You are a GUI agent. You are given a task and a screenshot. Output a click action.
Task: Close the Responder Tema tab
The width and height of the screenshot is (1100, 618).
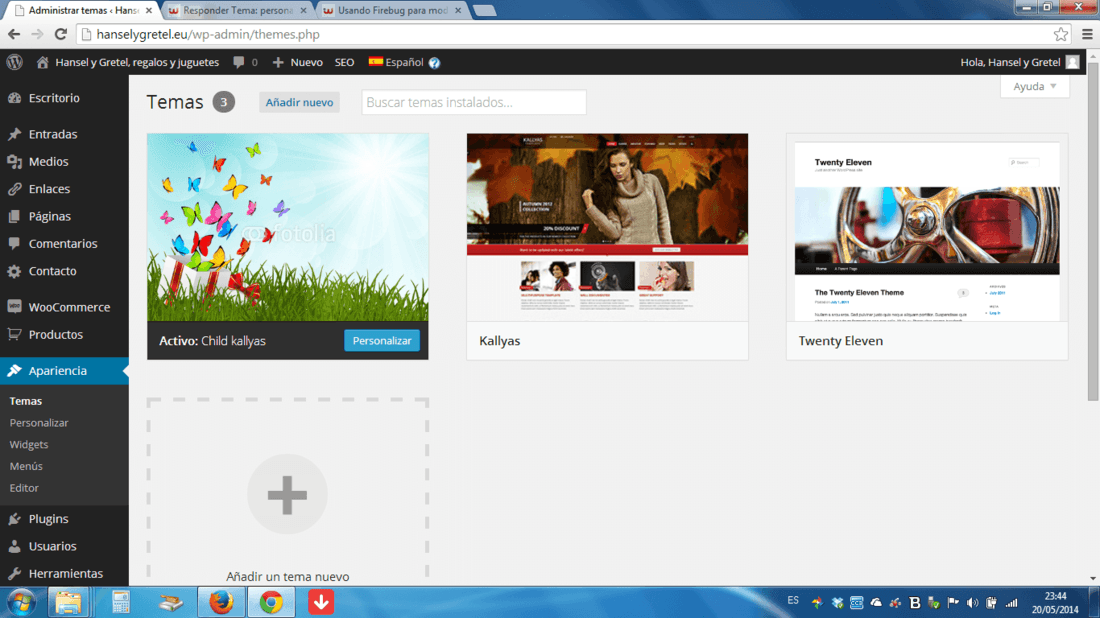(304, 11)
